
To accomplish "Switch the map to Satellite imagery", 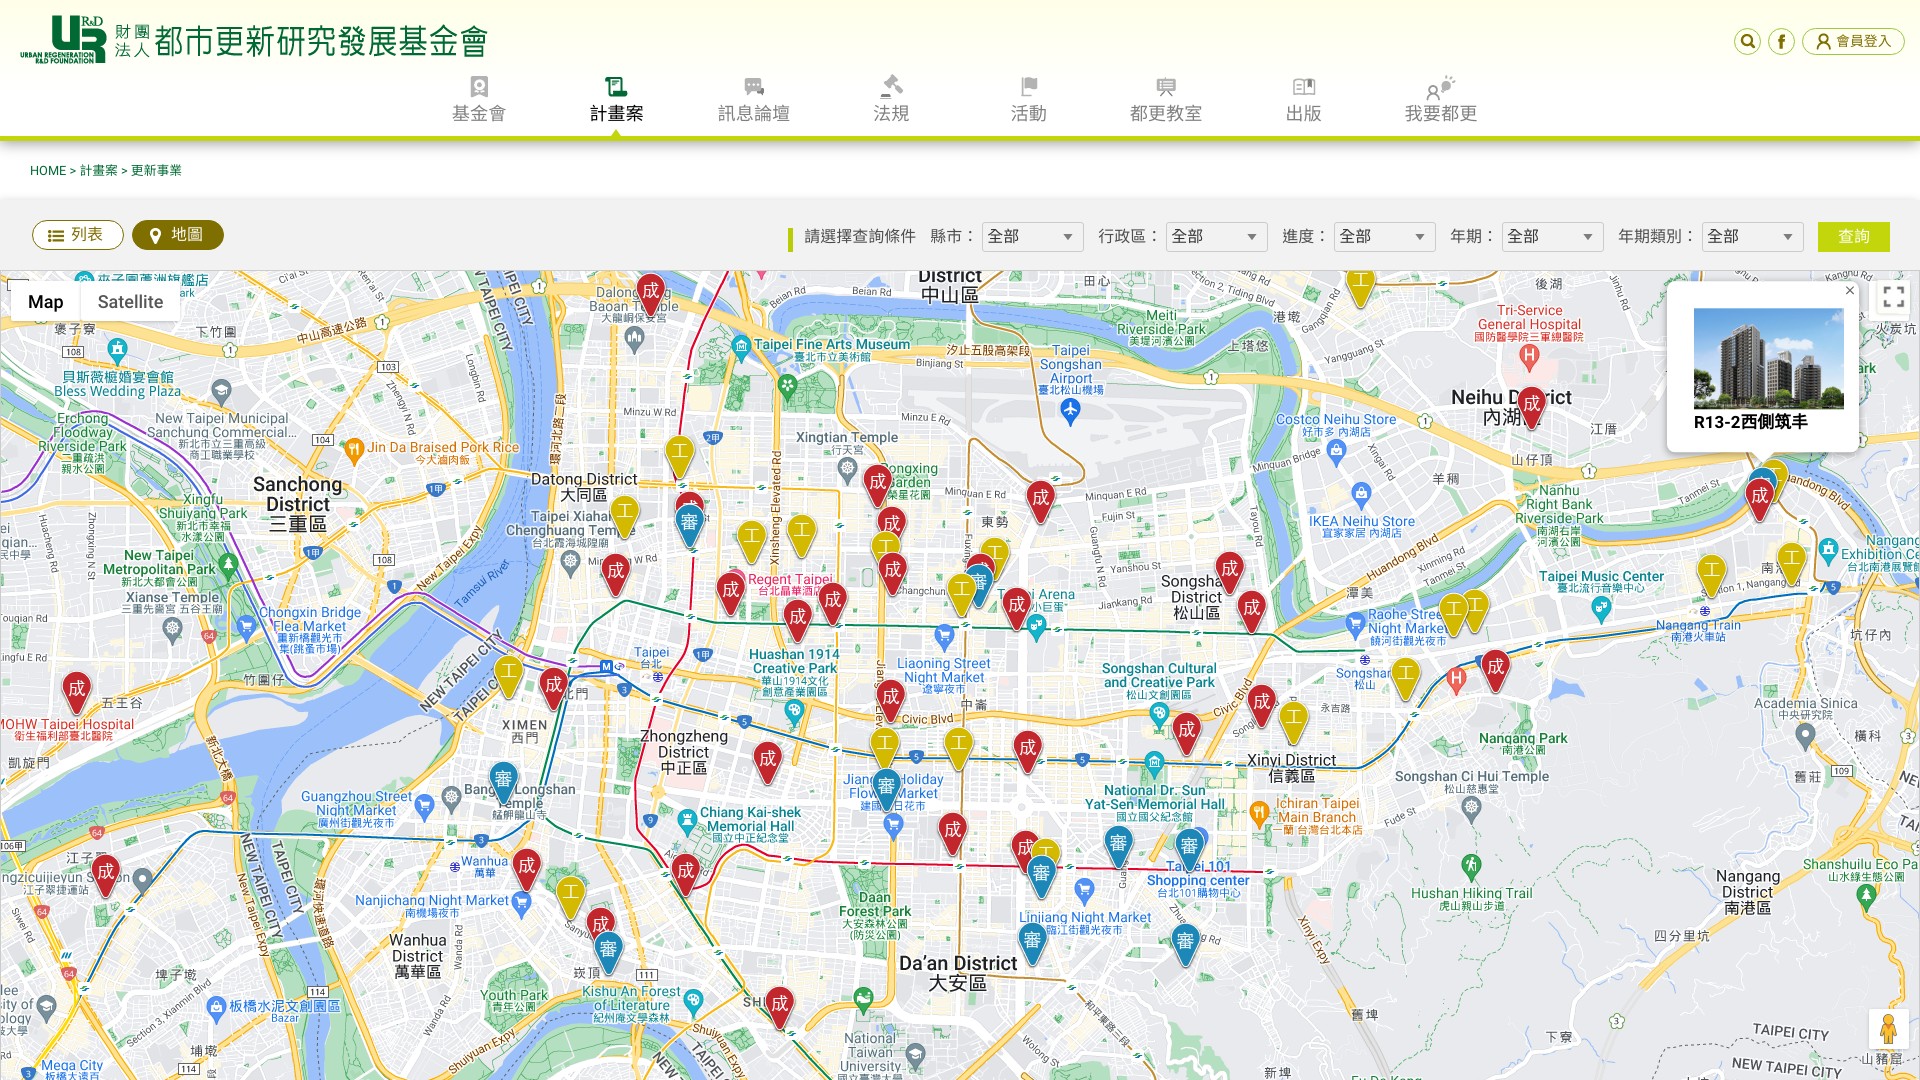I will [130, 302].
